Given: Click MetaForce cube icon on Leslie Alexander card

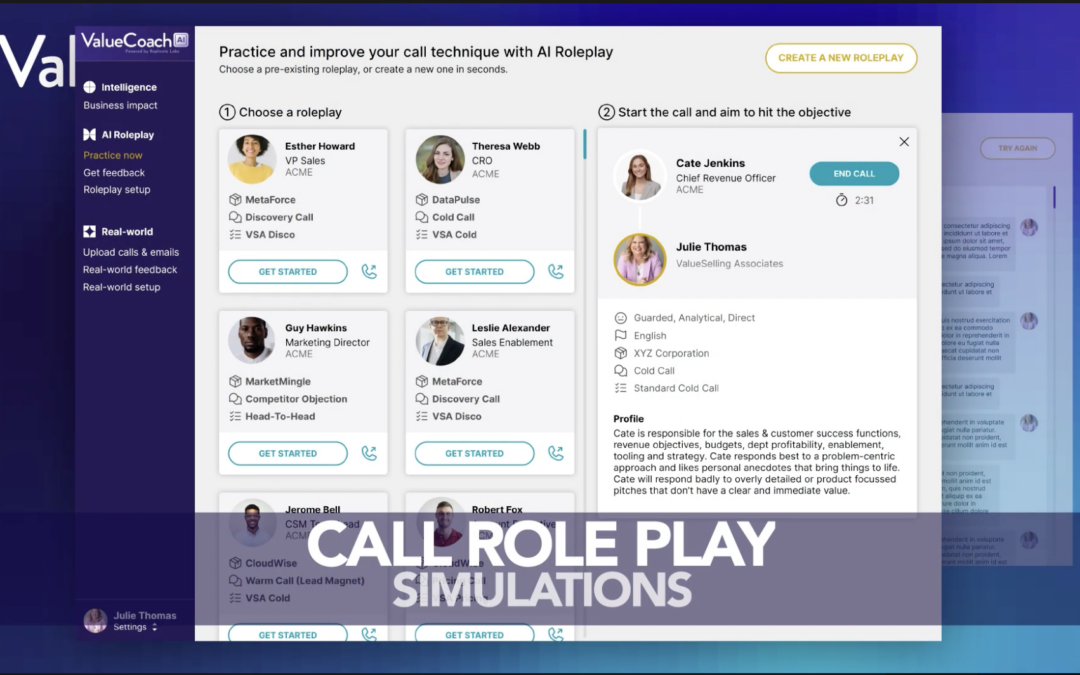Looking at the screenshot, I should point(422,381).
